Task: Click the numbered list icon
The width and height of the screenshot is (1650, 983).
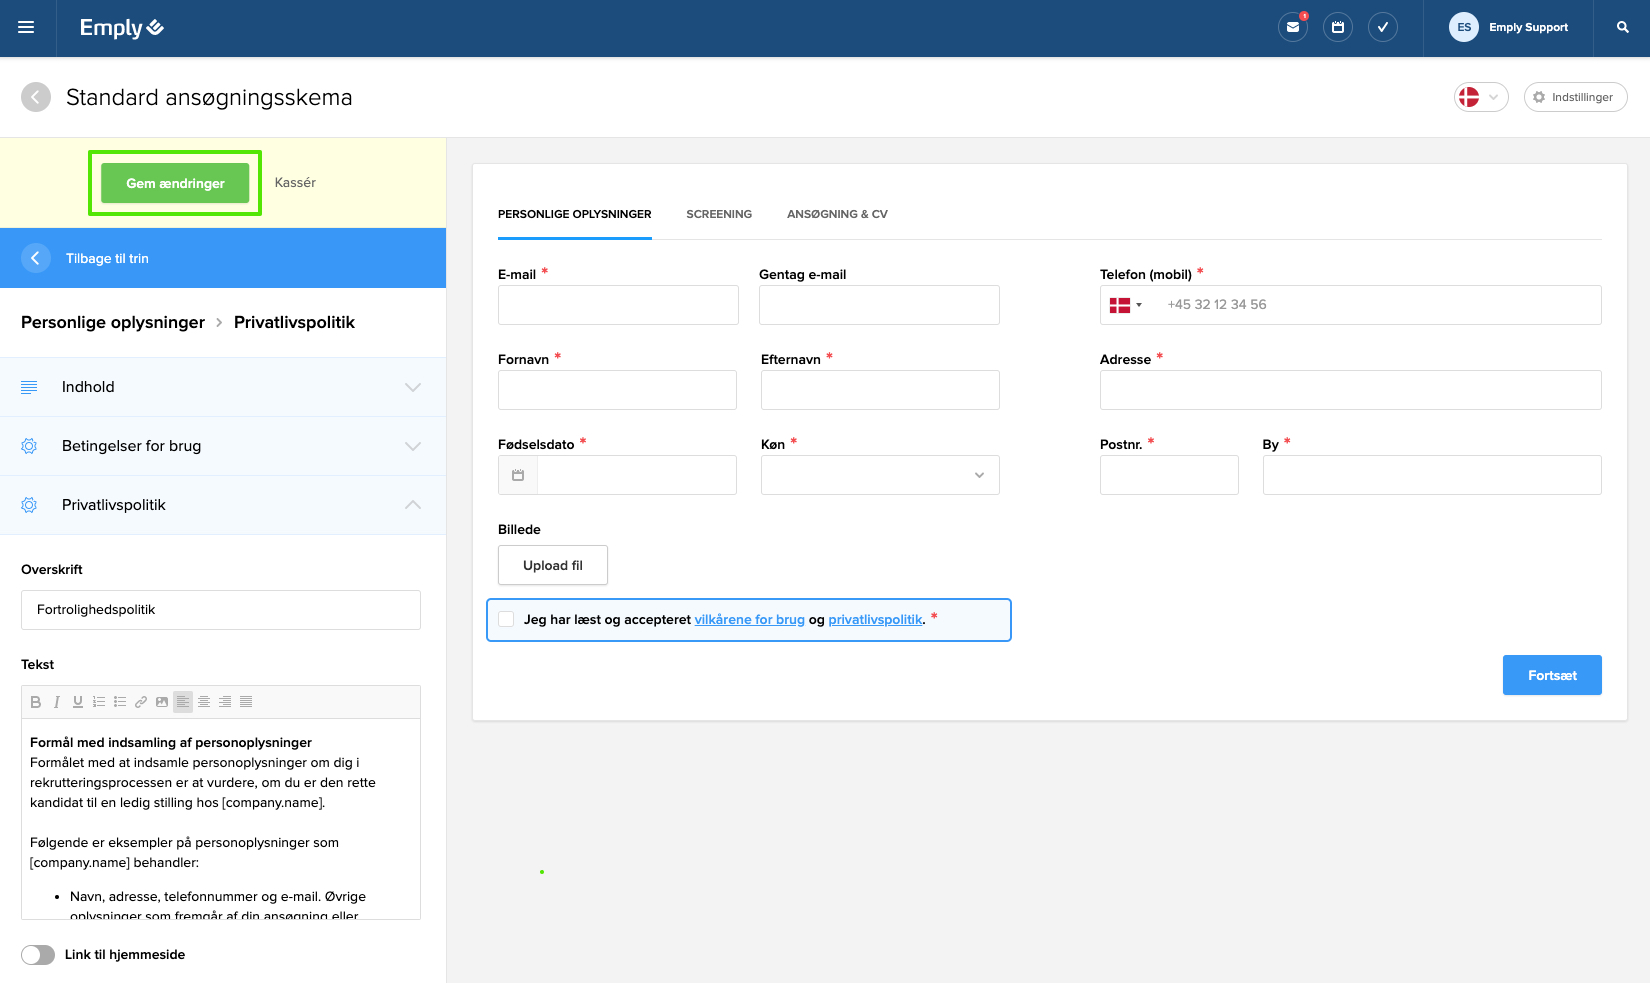Action: (99, 702)
